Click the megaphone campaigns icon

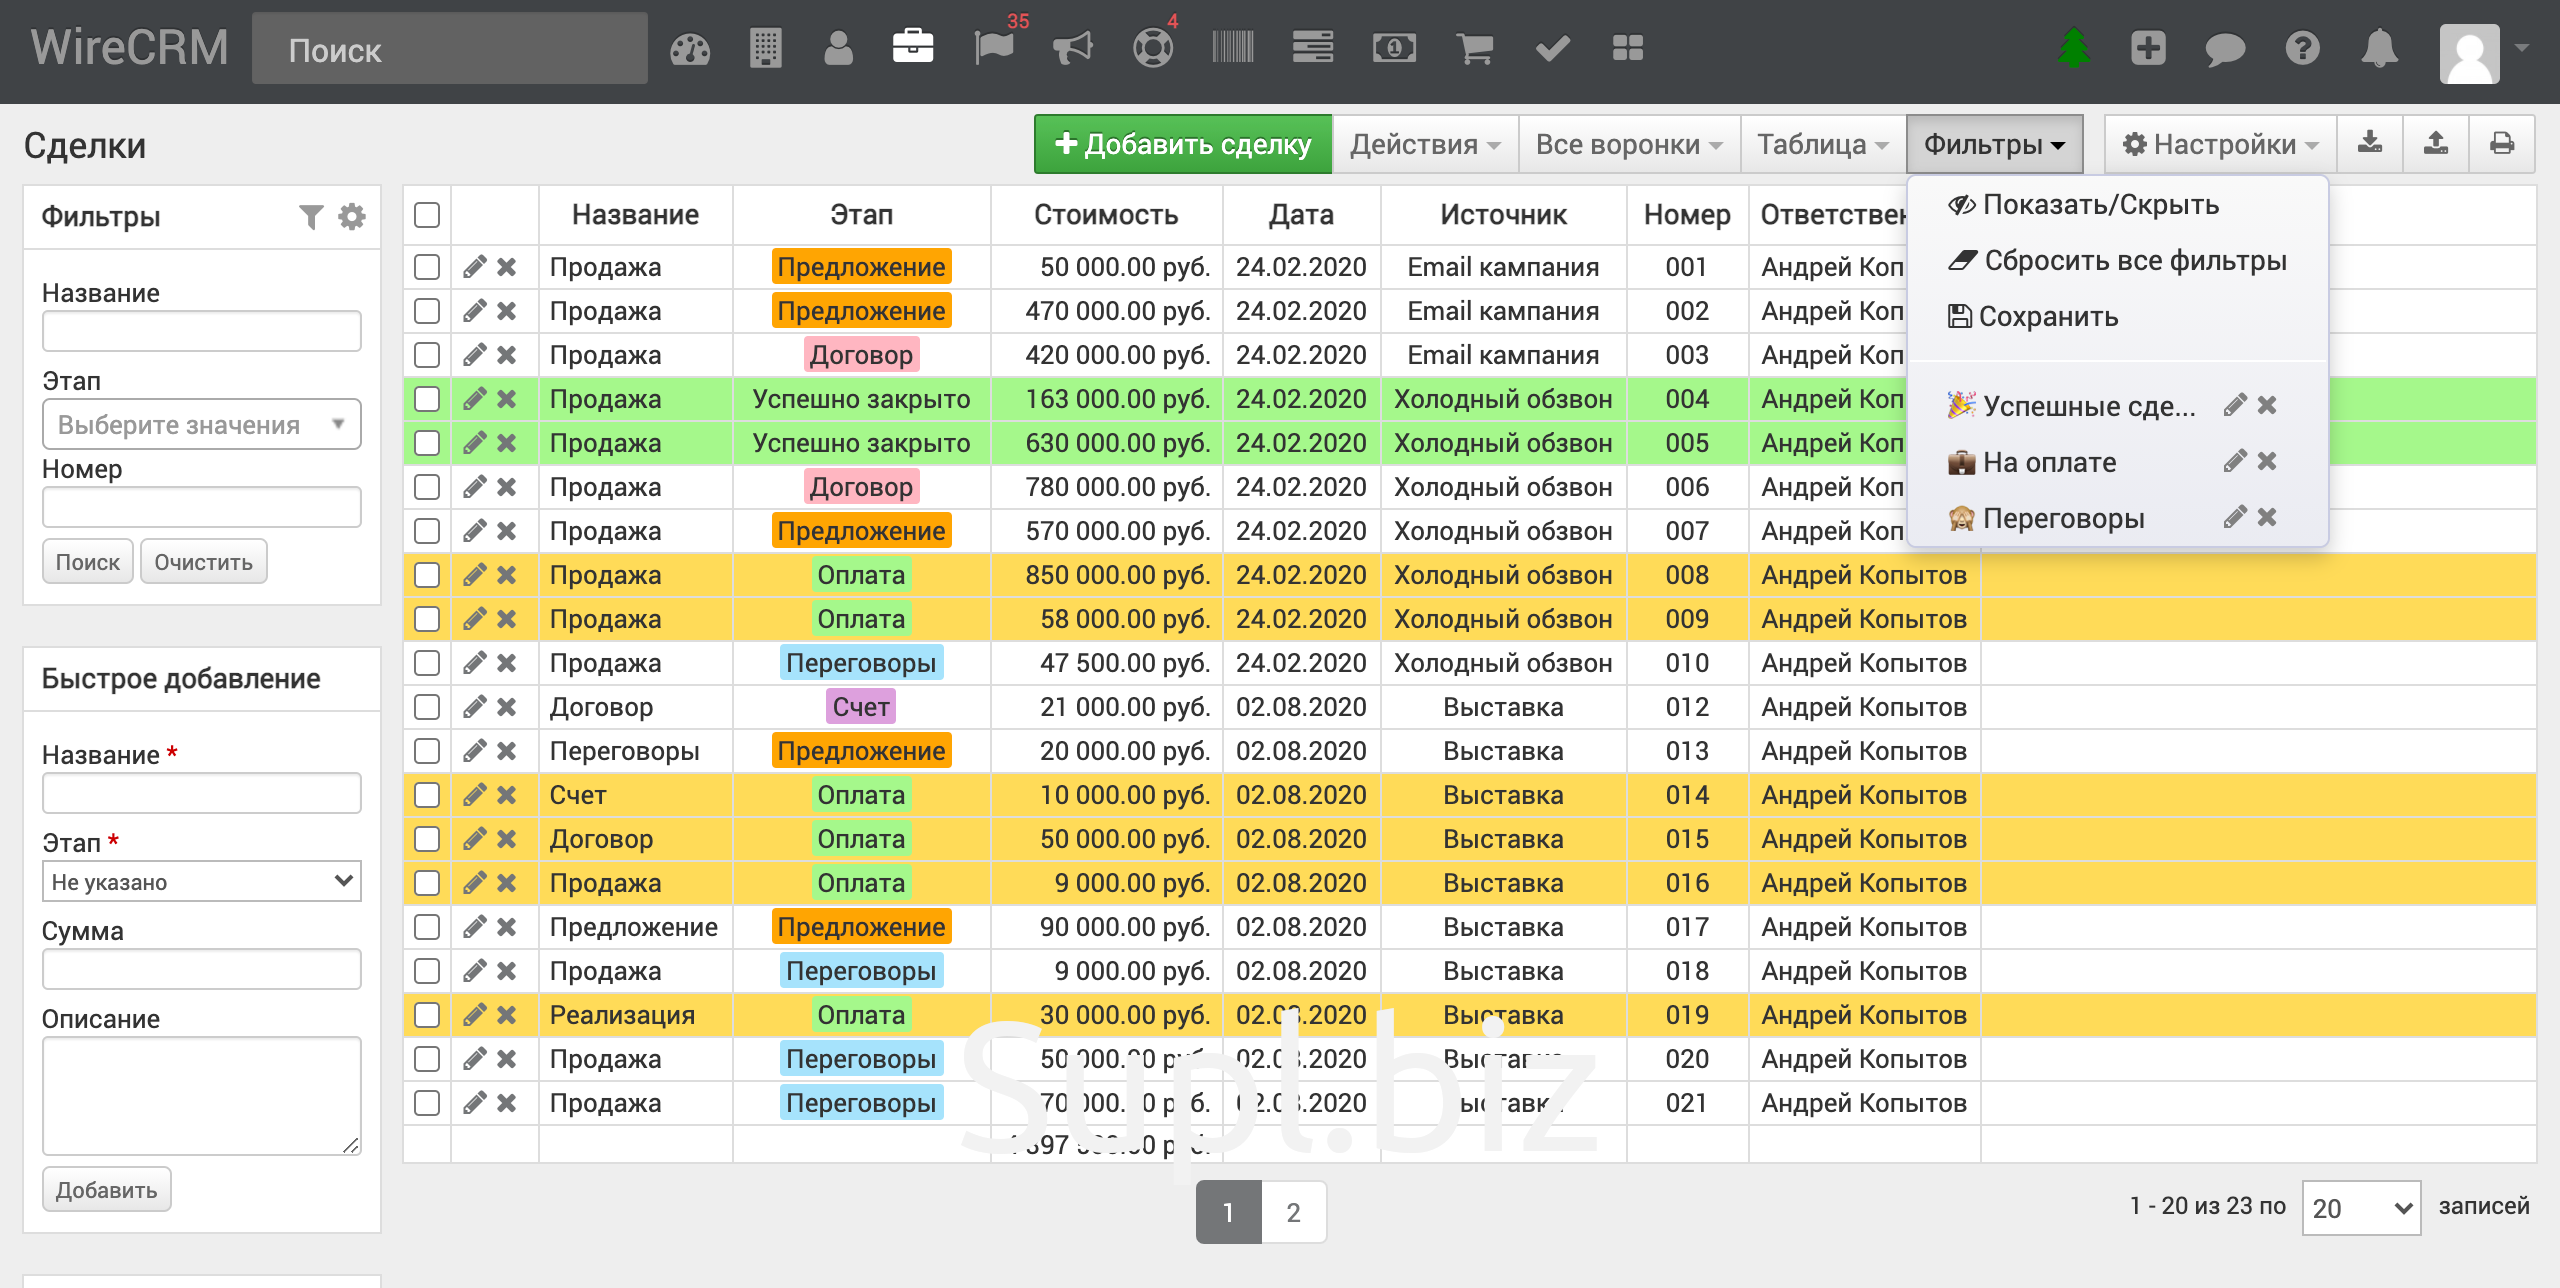[1073, 48]
